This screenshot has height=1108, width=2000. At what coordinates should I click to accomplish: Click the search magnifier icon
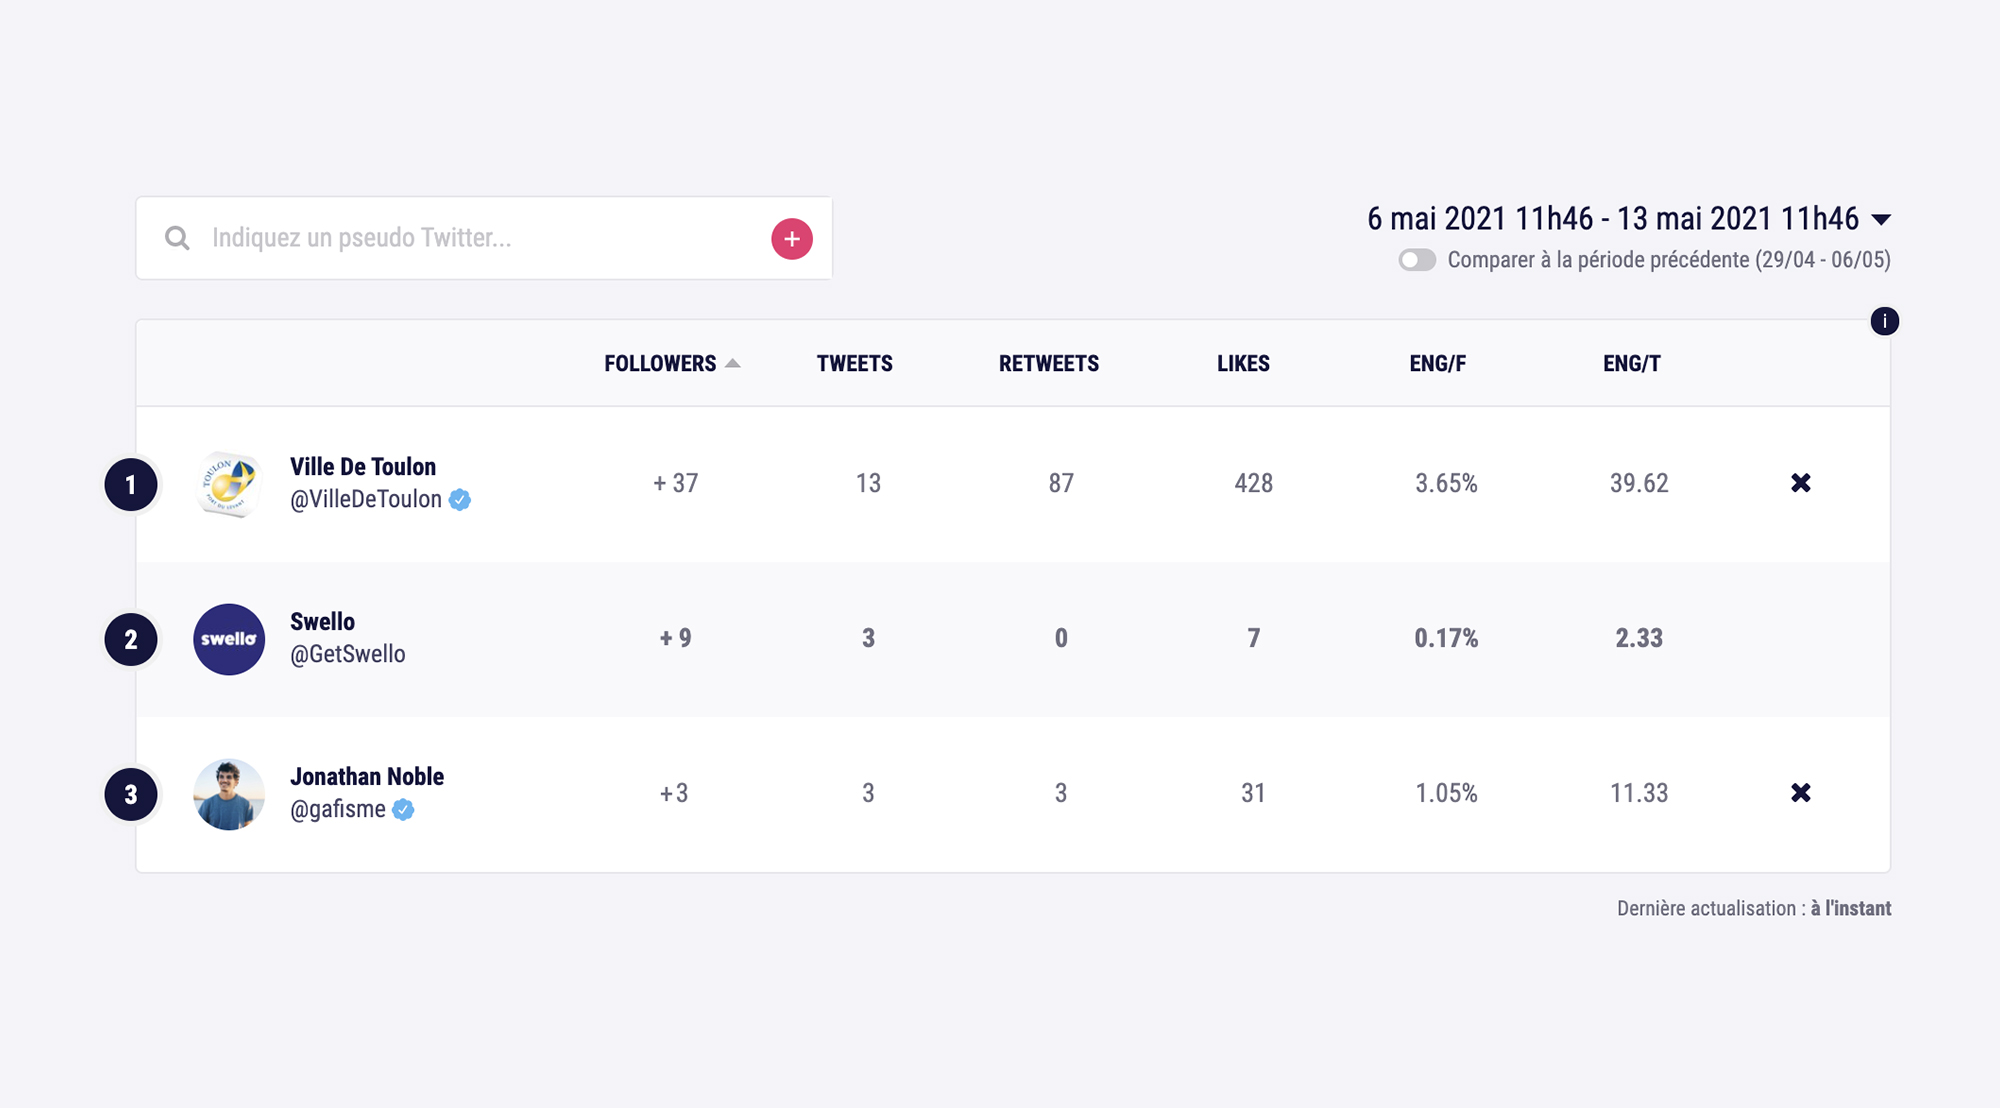pyautogui.click(x=177, y=238)
